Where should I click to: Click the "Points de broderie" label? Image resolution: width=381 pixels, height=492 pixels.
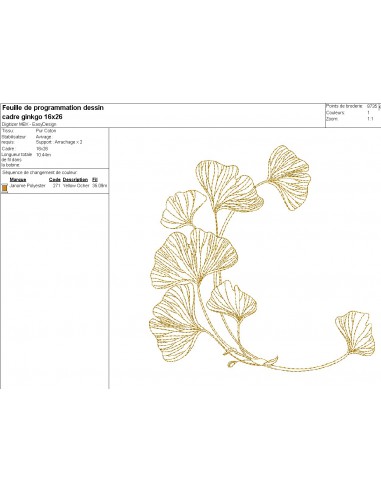[x=344, y=106]
